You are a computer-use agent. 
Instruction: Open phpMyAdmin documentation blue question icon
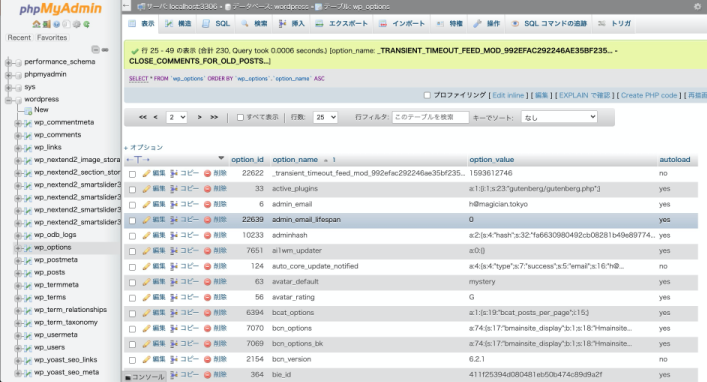click(x=56, y=24)
